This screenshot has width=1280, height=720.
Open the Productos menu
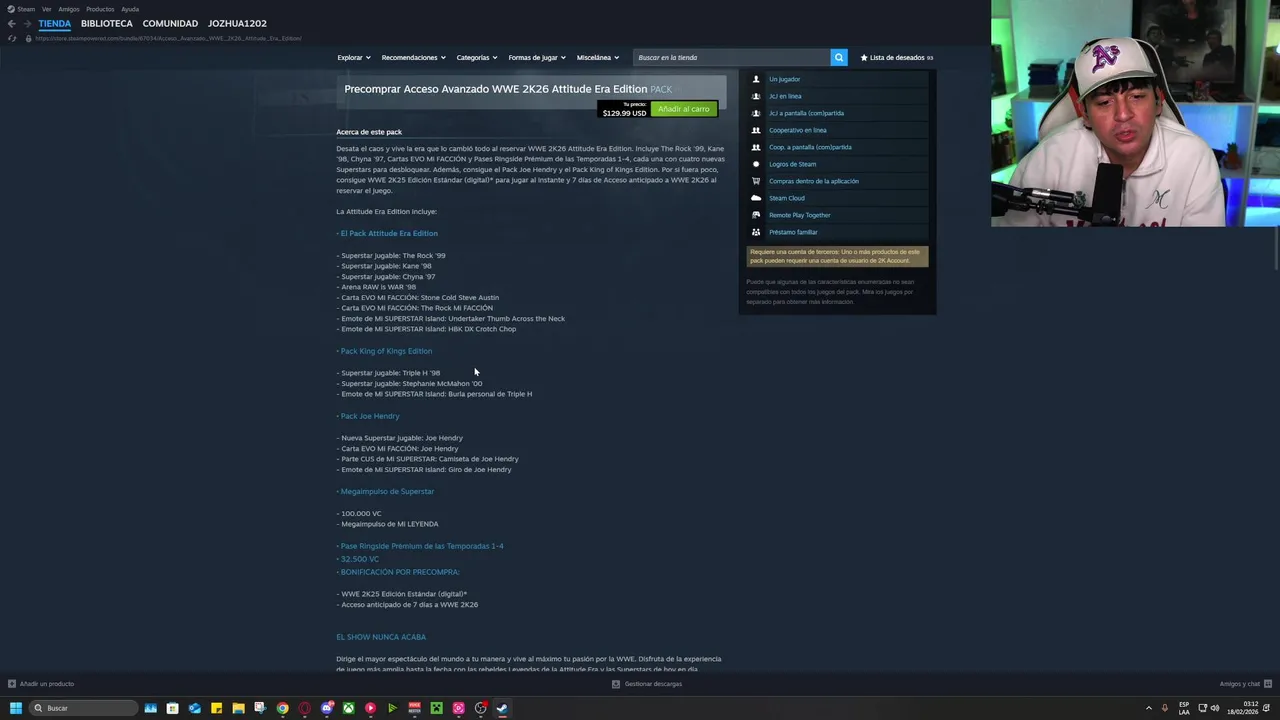100,9
